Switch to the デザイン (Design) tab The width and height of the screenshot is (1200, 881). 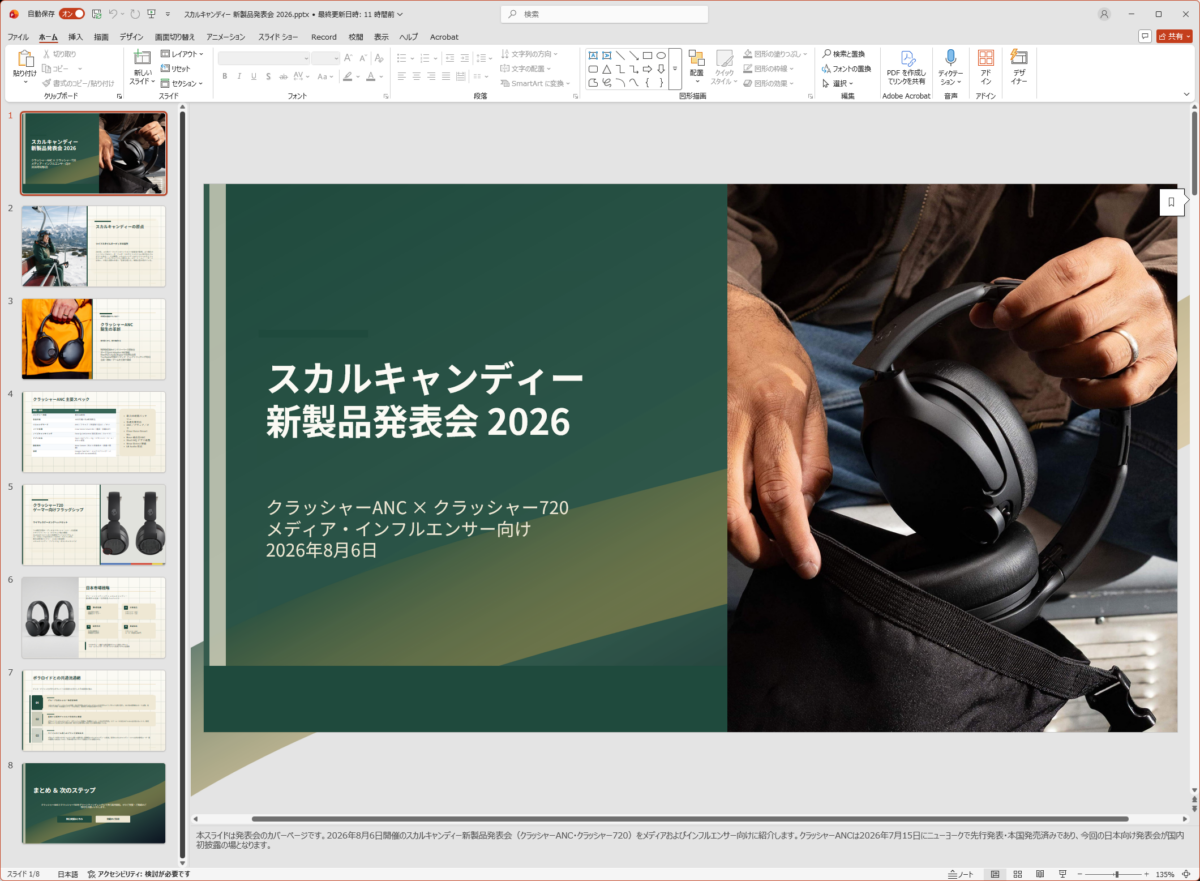click(x=131, y=37)
